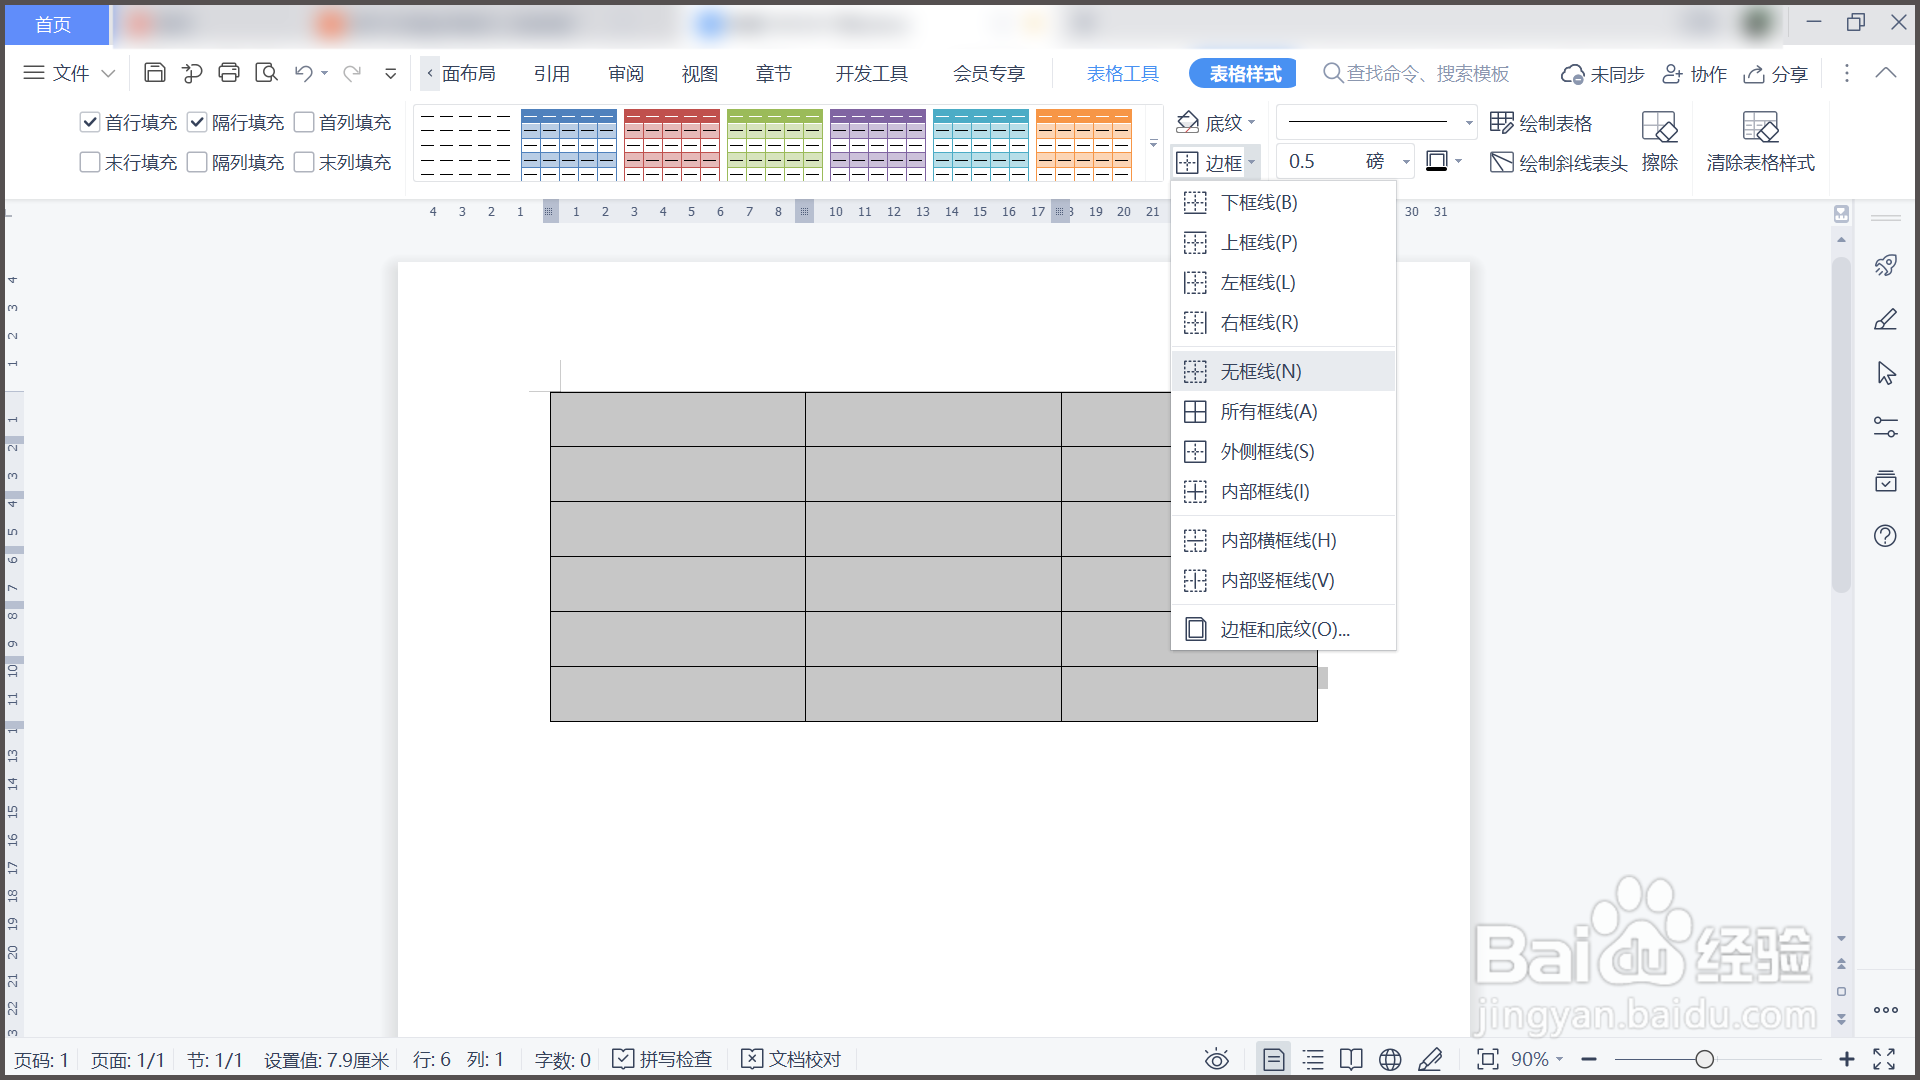Enable 末列填充 checkbox
The width and height of the screenshot is (1920, 1080).
point(304,162)
